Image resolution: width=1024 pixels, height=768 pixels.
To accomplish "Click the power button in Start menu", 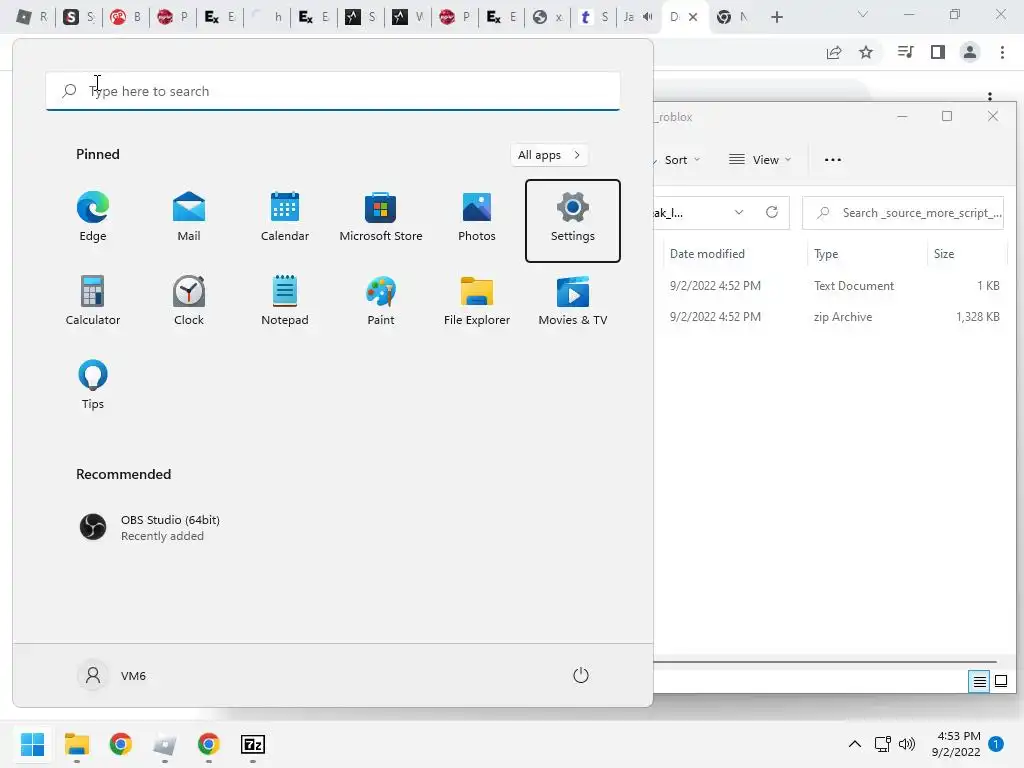I will point(581,675).
